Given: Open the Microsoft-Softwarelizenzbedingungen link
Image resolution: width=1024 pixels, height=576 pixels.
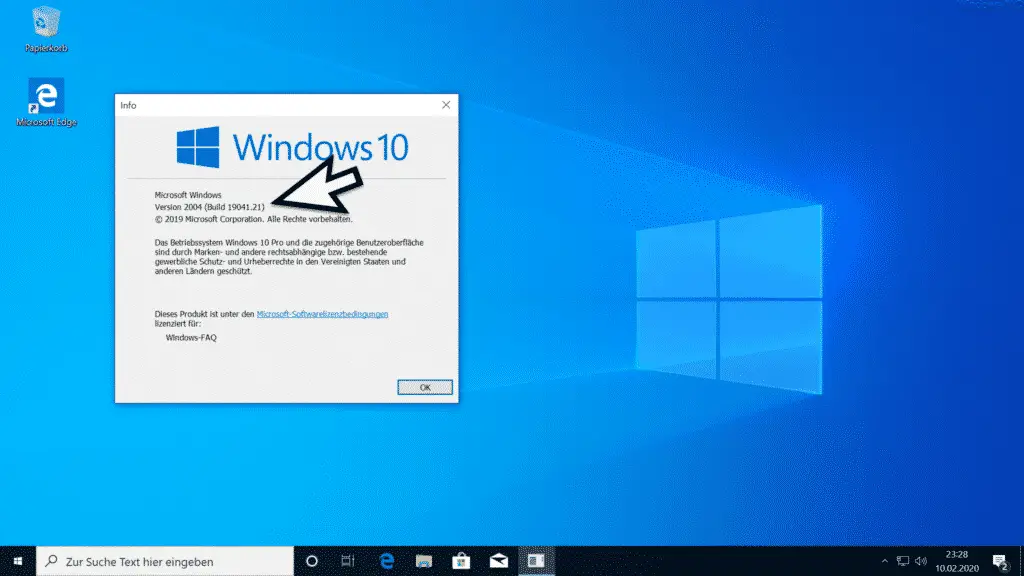Looking at the screenshot, I should point(322,314).
